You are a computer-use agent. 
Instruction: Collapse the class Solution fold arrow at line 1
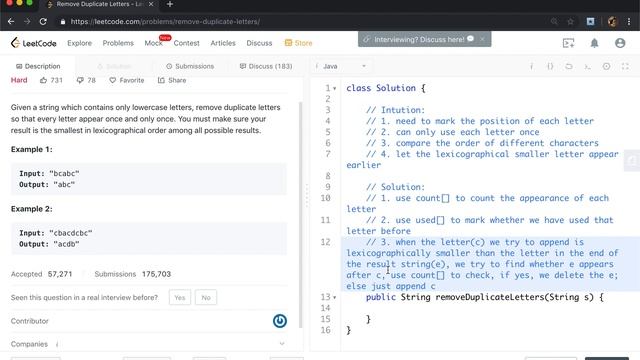pyautogui.click(x=335, y=88)
